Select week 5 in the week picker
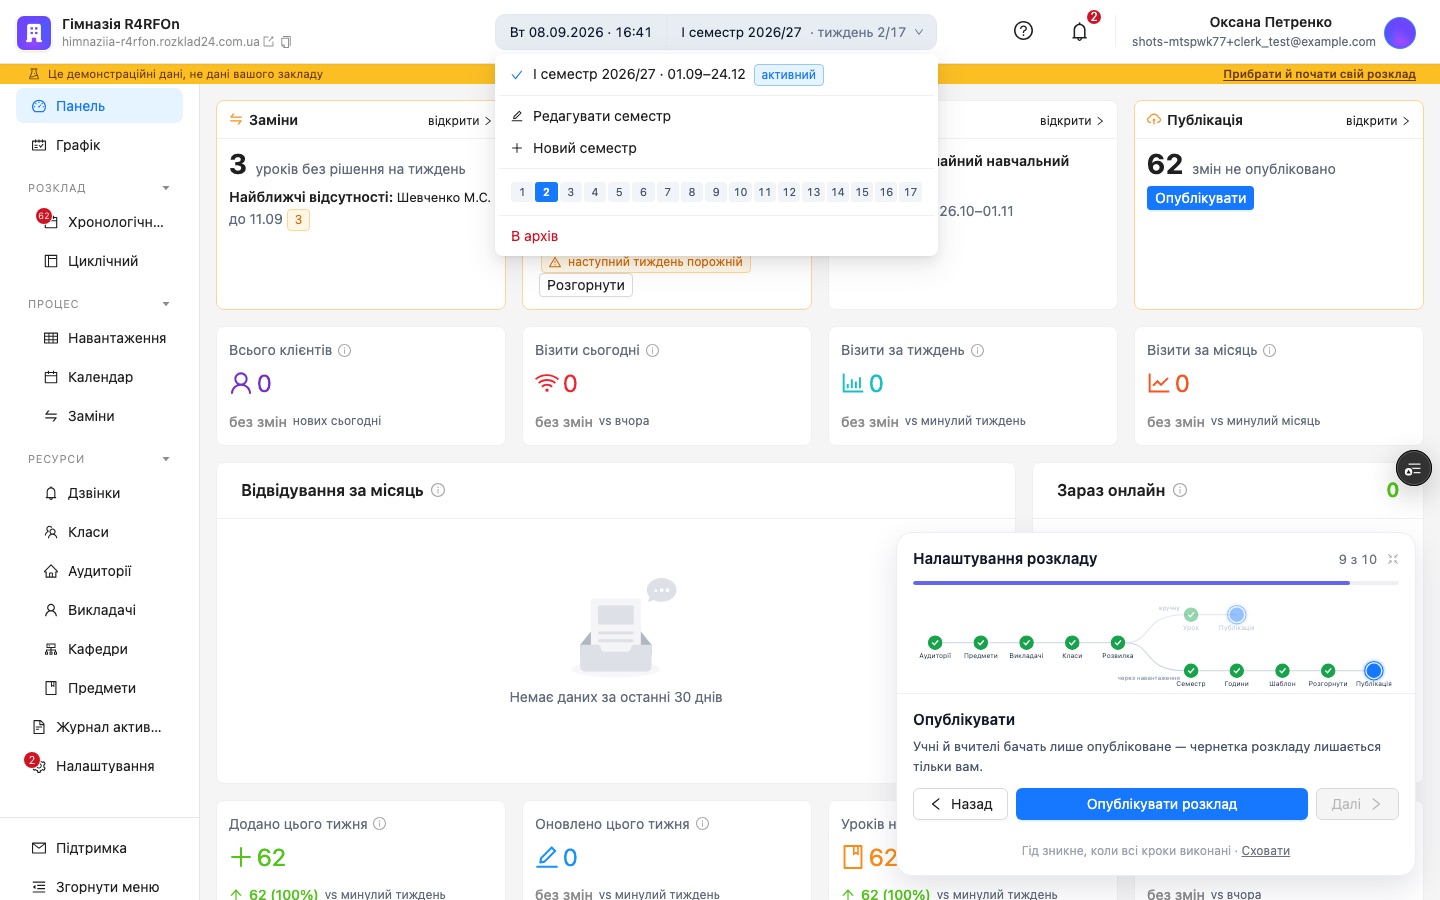Viewport: 1440px width, 900px height. (619, 192)
